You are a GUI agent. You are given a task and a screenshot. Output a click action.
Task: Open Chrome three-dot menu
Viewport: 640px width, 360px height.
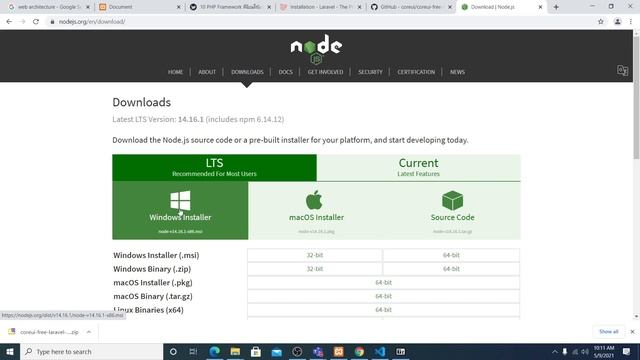tap(631, 22)
